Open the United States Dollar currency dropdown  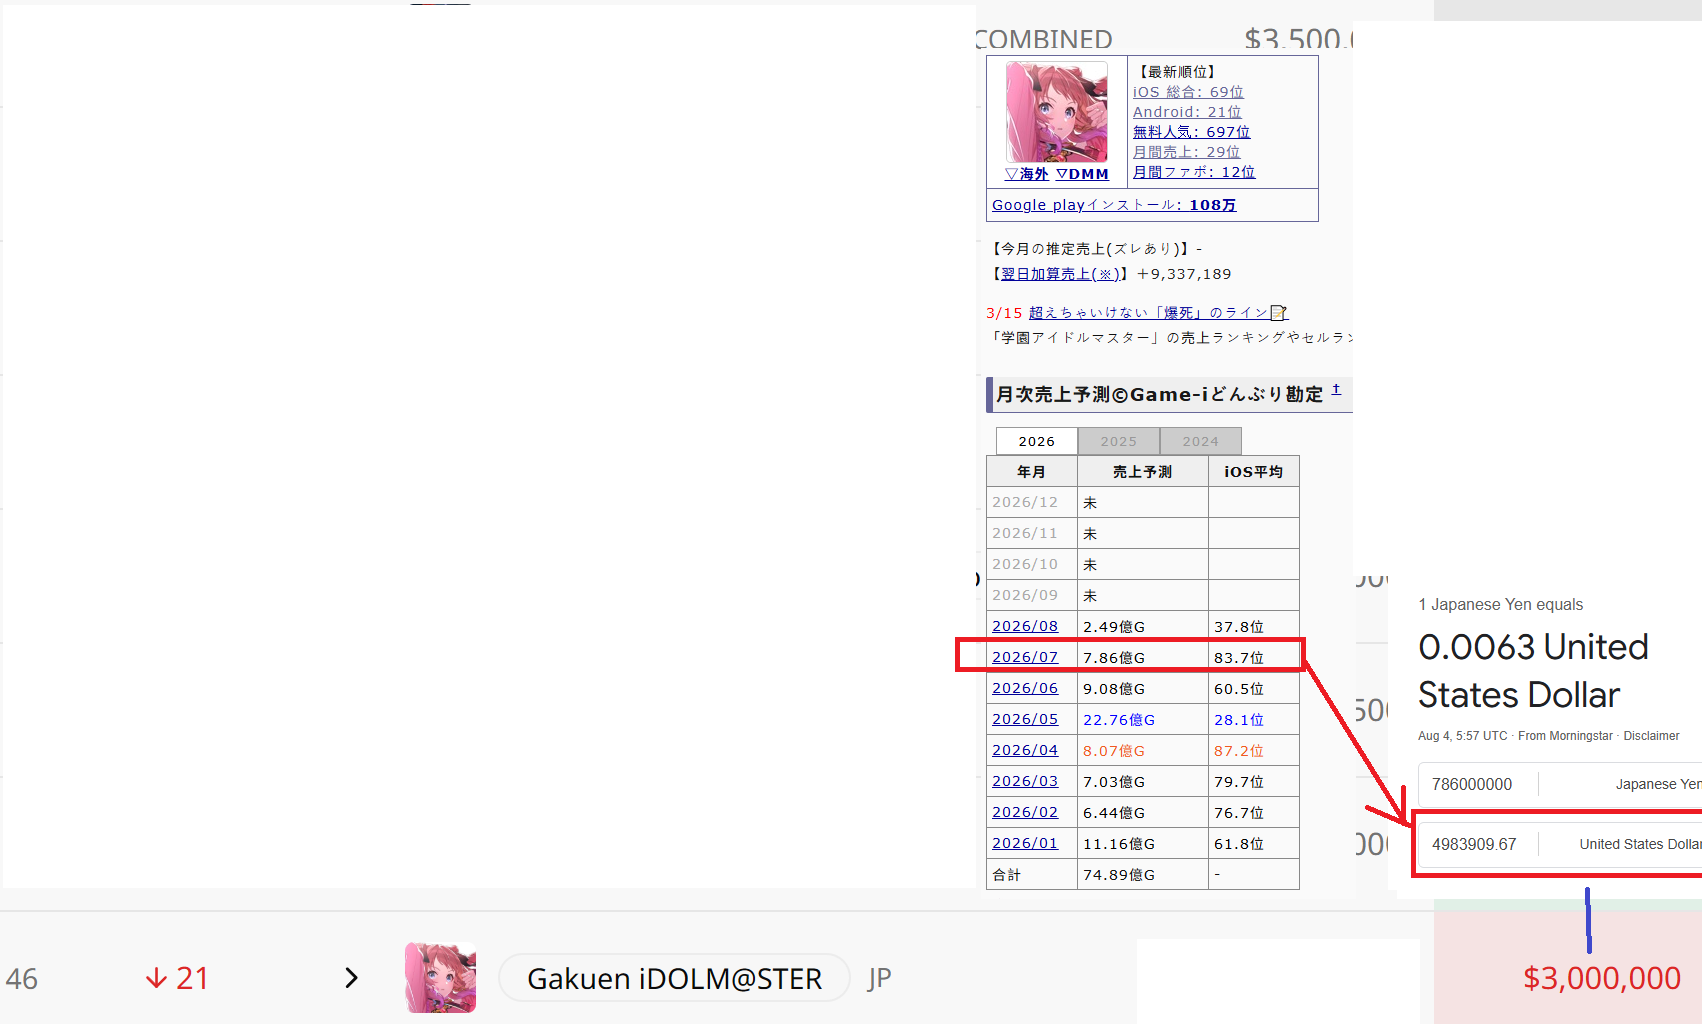(x=1620, y=844)
